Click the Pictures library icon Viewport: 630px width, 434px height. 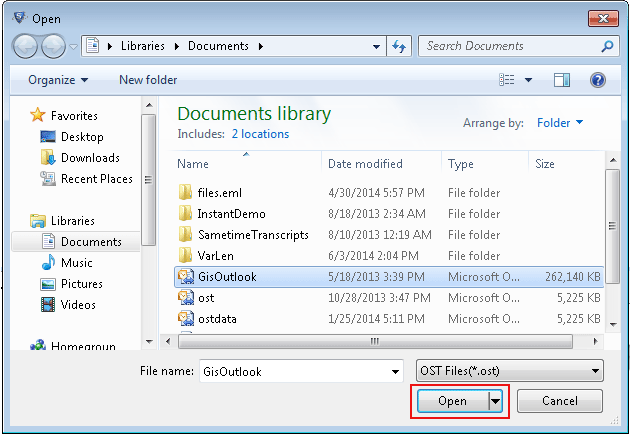click(x=48, y=284)
